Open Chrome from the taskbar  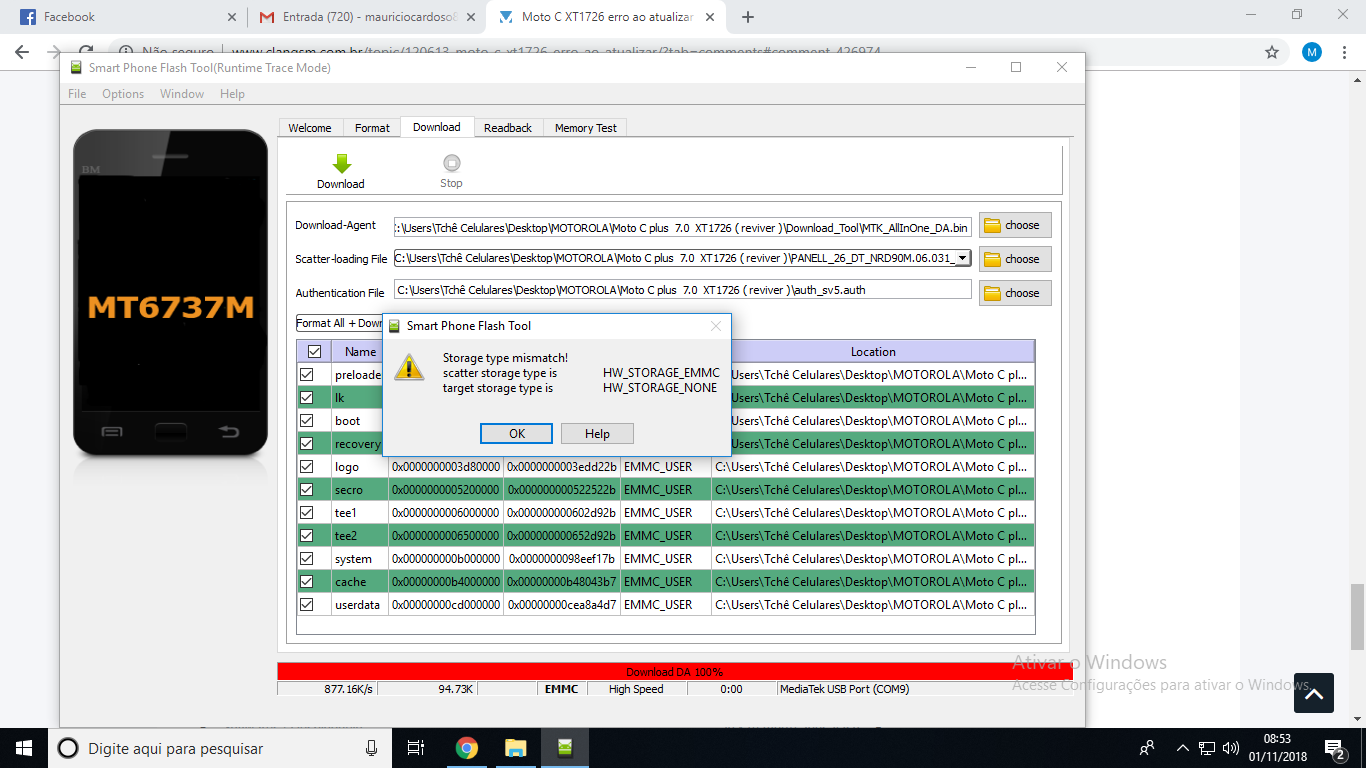tap(466, 748)
